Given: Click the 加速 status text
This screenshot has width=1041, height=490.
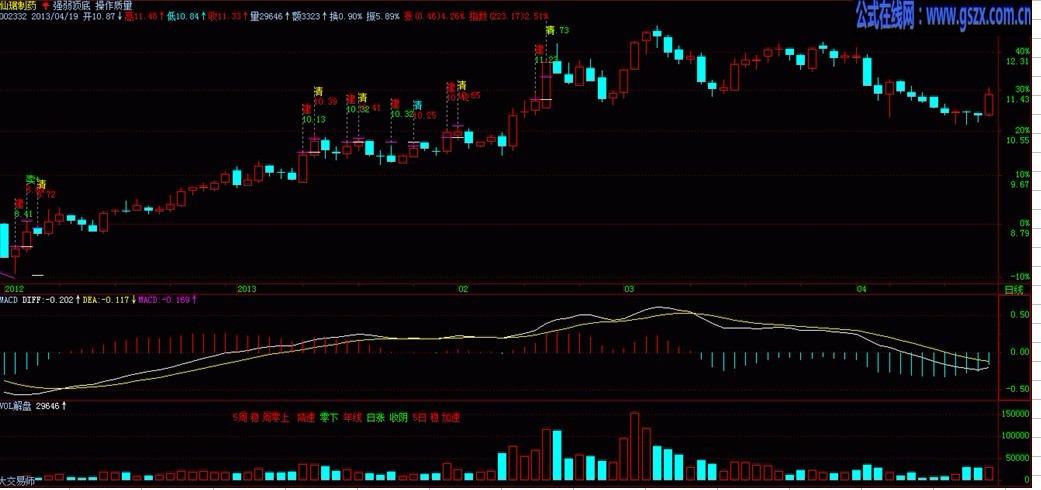Looking at the screenshot, I should tap(451, 418).
